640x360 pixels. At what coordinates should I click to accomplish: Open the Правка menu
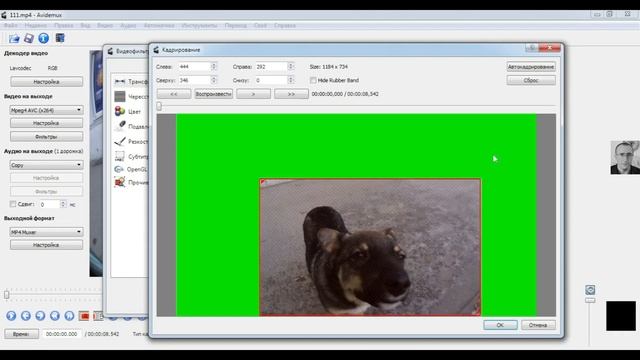tap(64, 25)
